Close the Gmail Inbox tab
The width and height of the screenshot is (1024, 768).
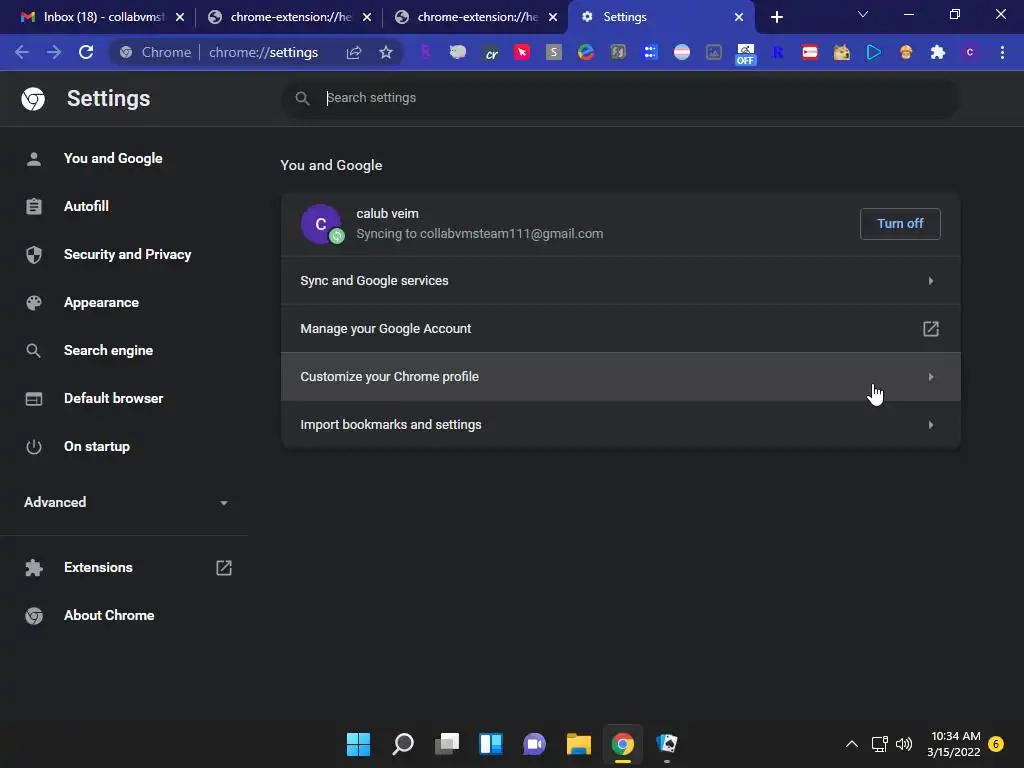click(180, 17)
